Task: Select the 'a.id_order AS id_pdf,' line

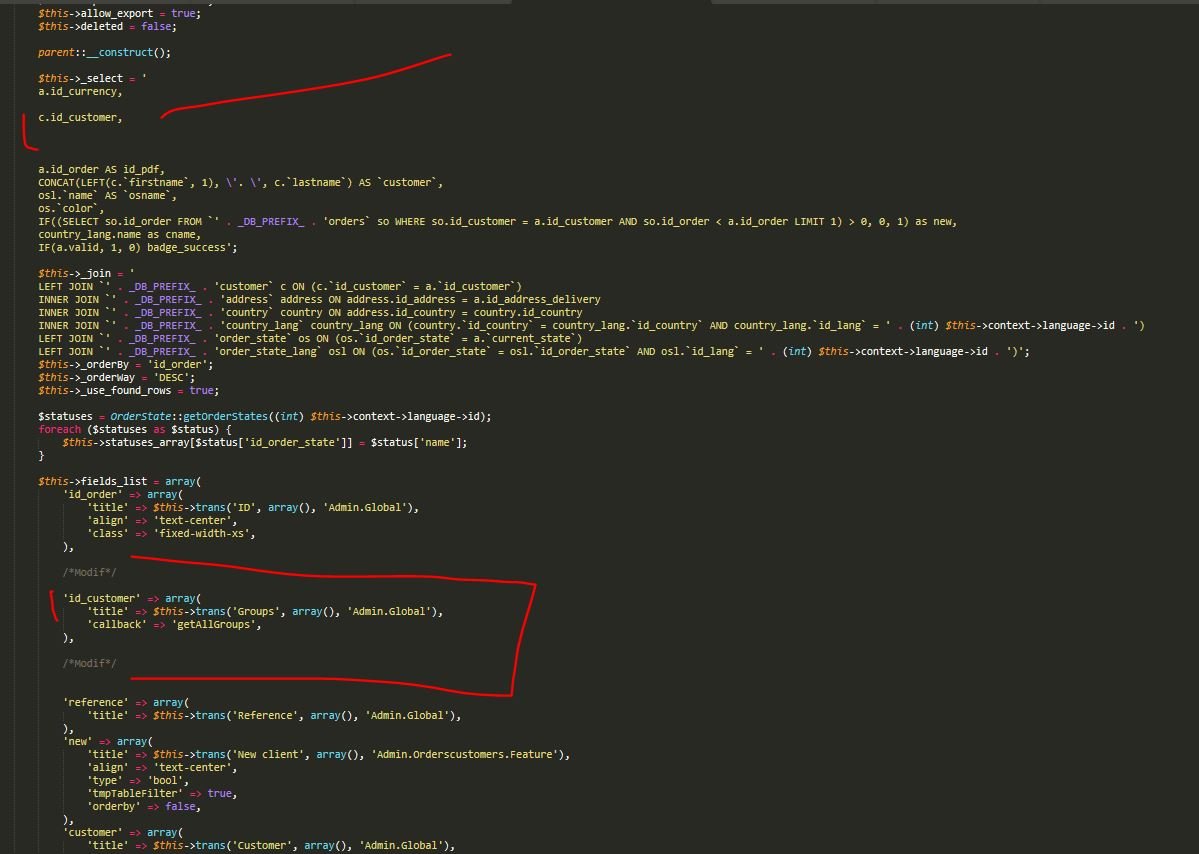Action: 101,170
